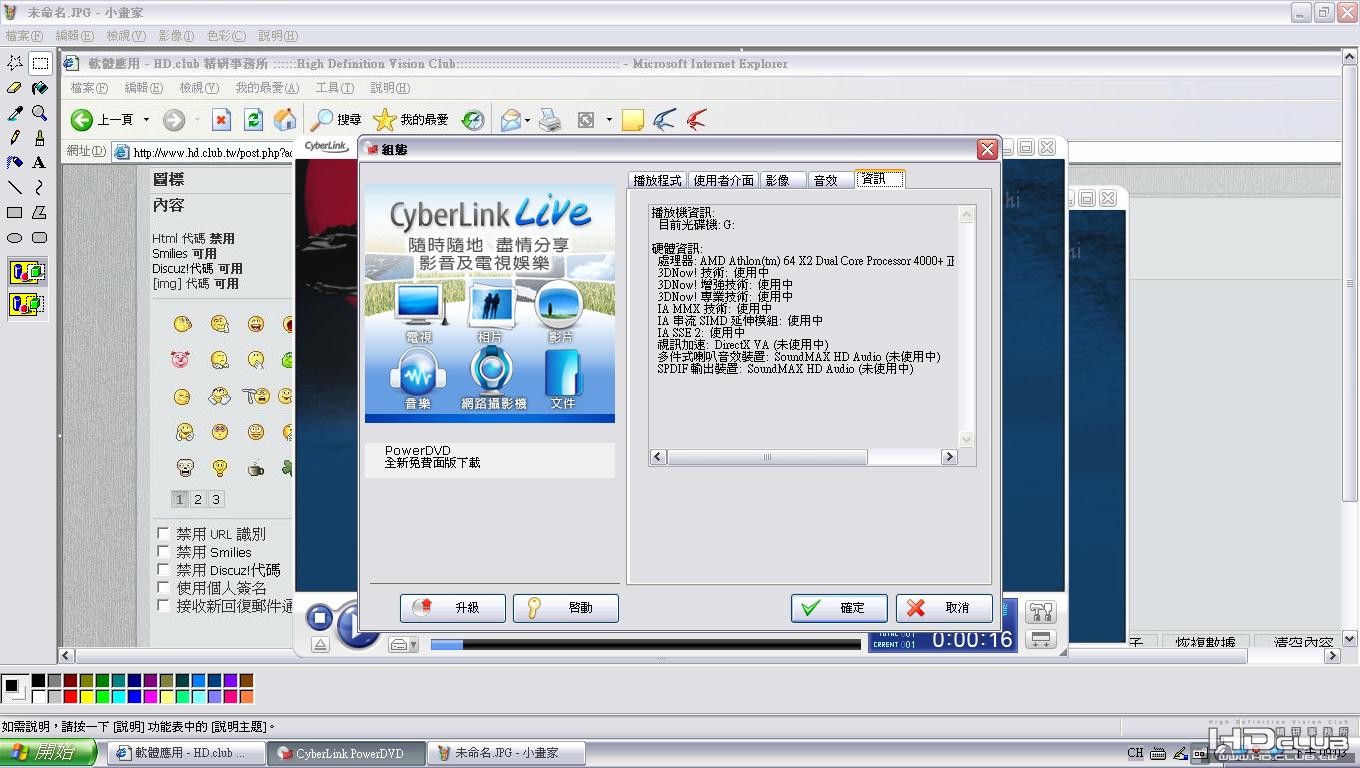Confirm with the 確定 button
Image resolution: width=1360 pixels, height=768 pixels.
pos(839,608)
